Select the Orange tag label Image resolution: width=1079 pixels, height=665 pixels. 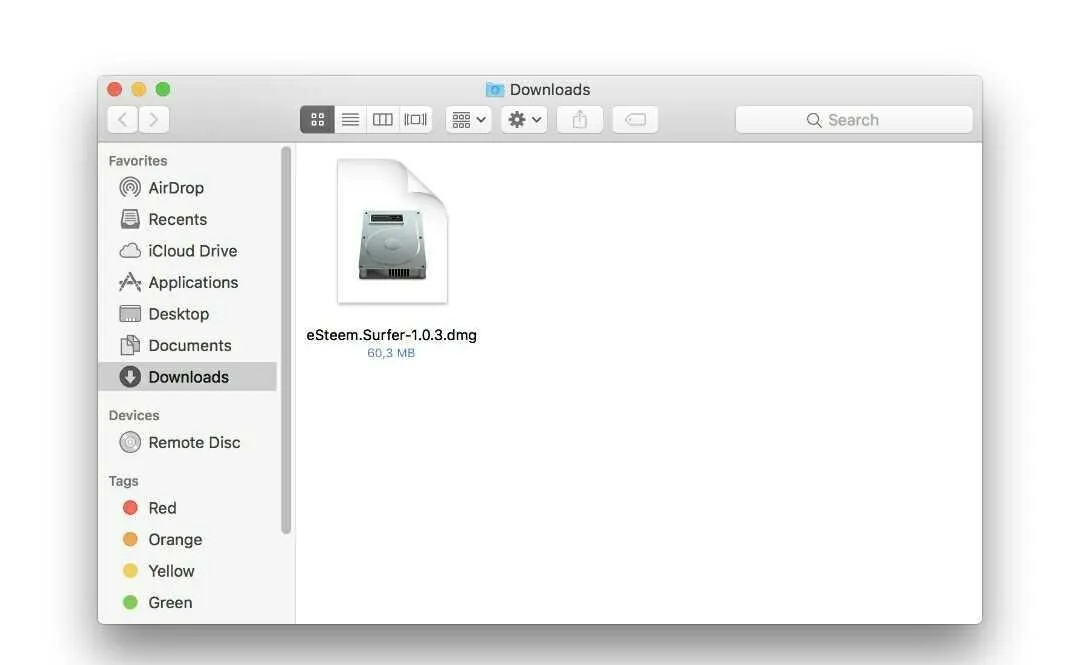[175, 540]
